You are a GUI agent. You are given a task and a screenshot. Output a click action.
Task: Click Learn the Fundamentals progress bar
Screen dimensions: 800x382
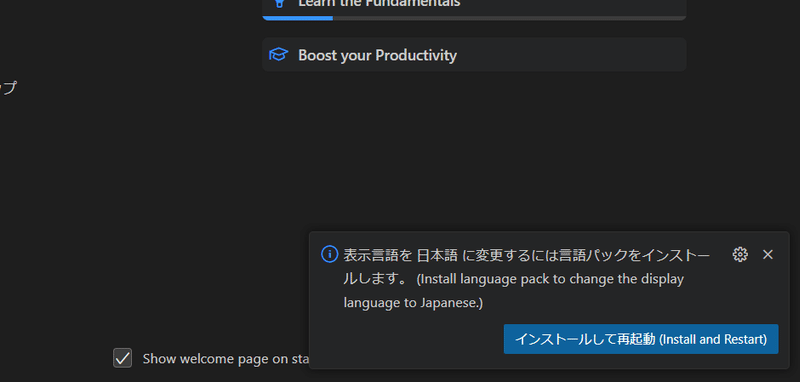click(474, 18)
